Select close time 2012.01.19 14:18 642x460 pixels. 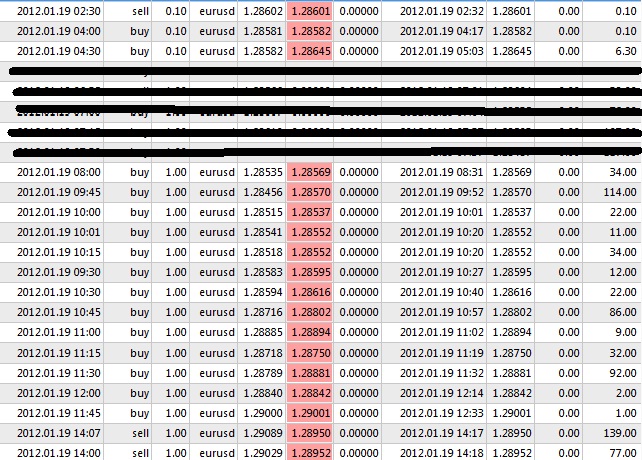click(x=441, y=453)
